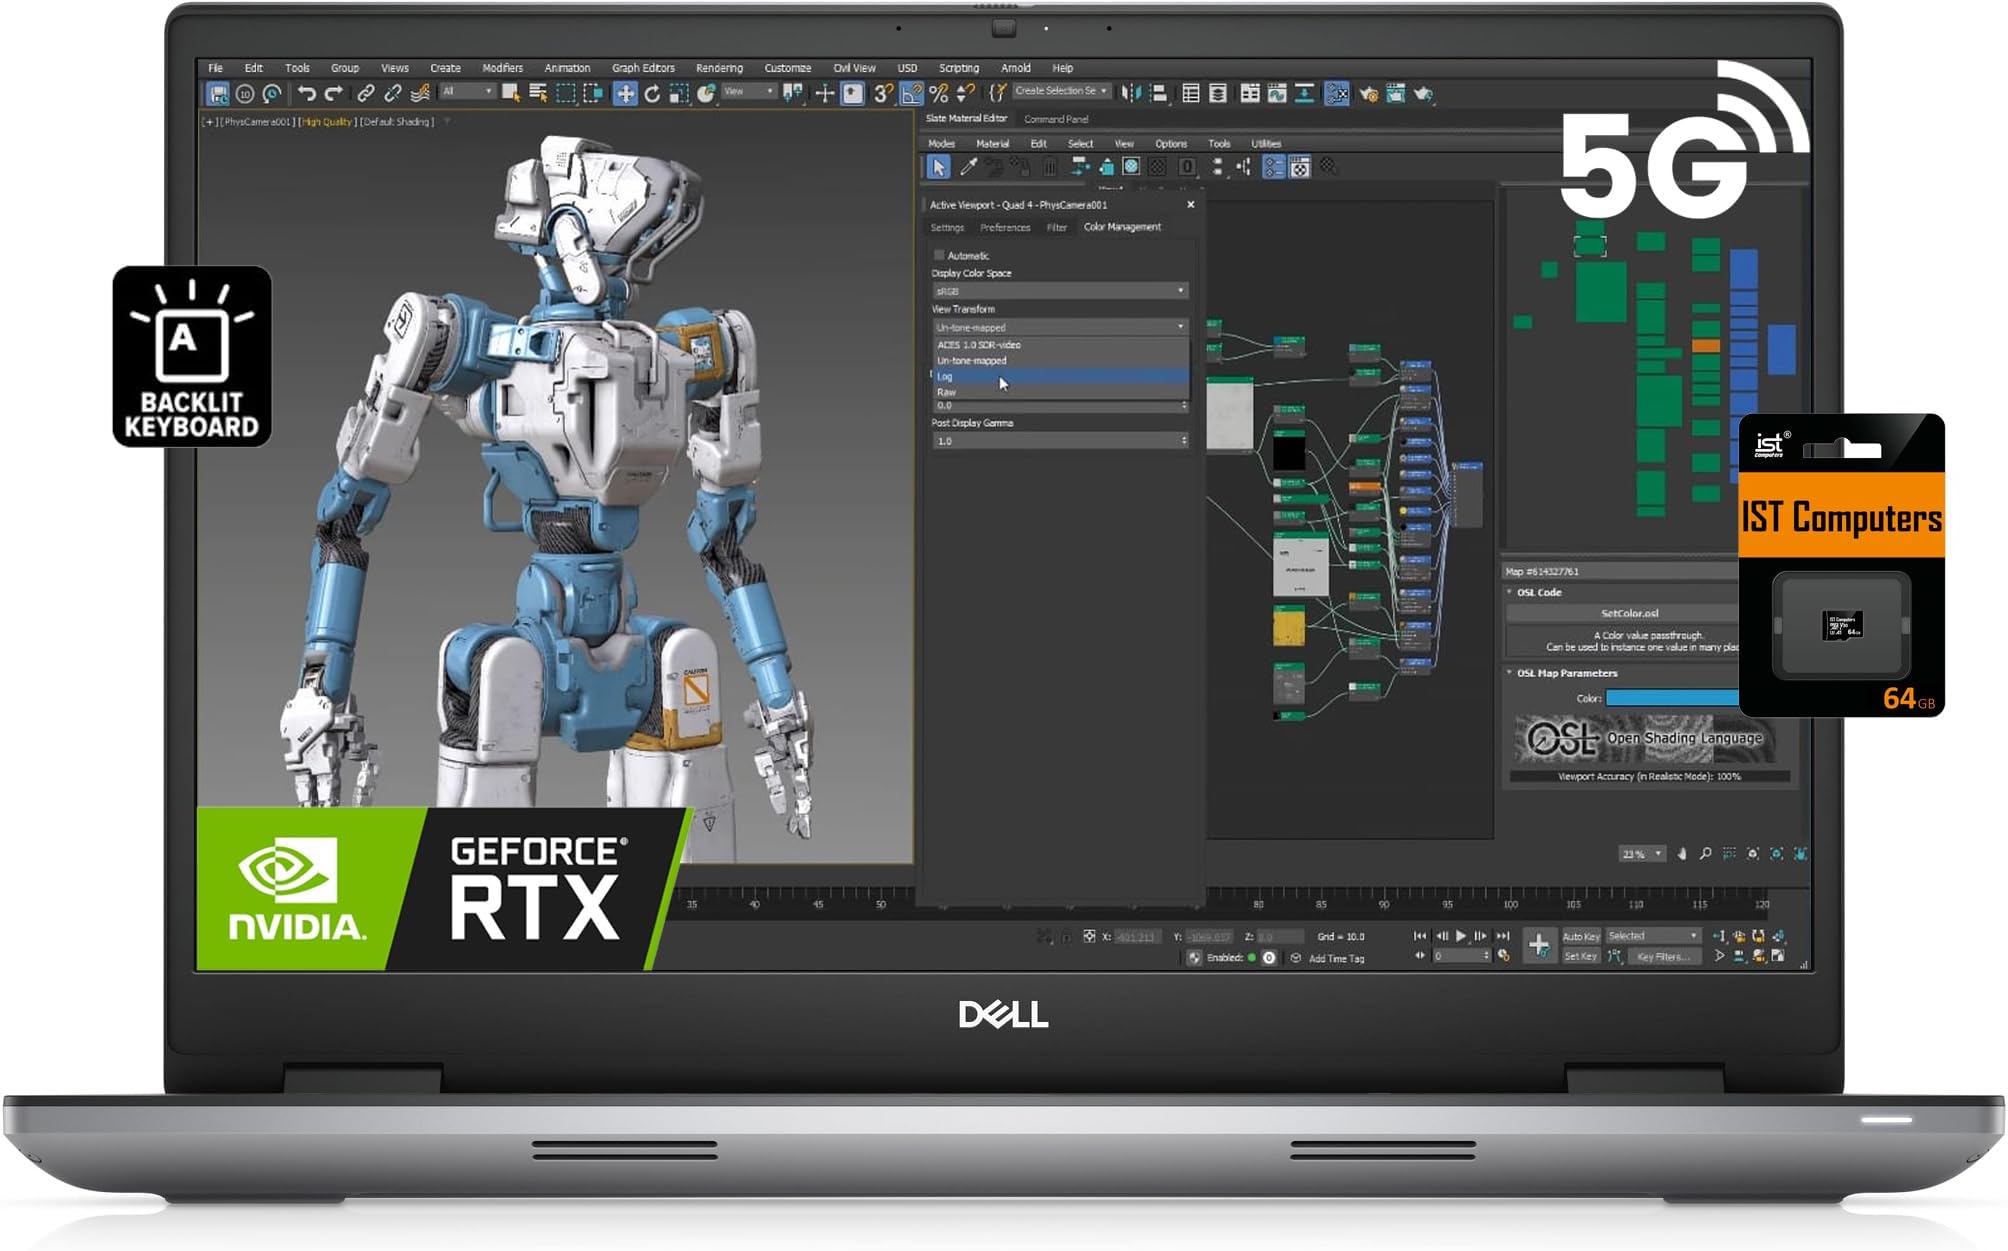Select Log from View Transform dropdown
The image size is (2008, 1251).
(x=1000, y=376)
